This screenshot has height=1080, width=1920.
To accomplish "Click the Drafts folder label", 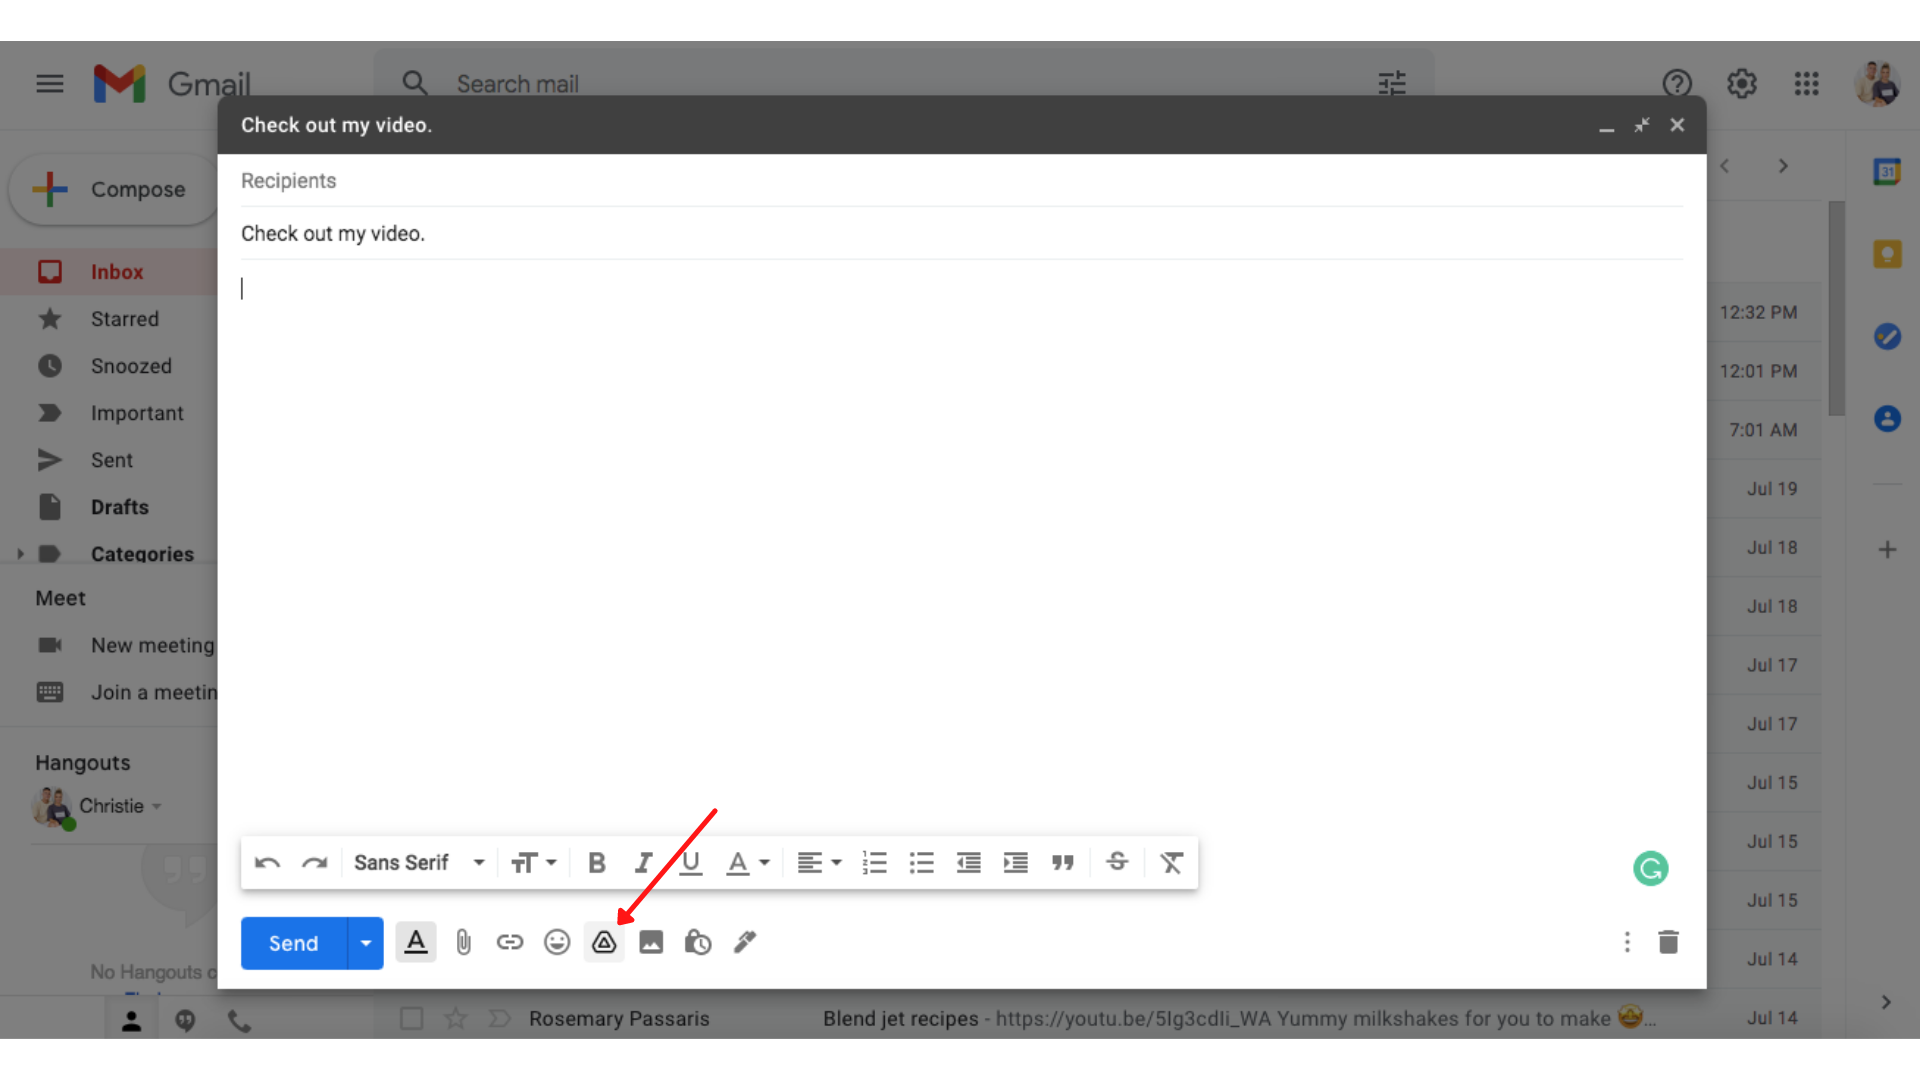I will (x=119, y=506).
